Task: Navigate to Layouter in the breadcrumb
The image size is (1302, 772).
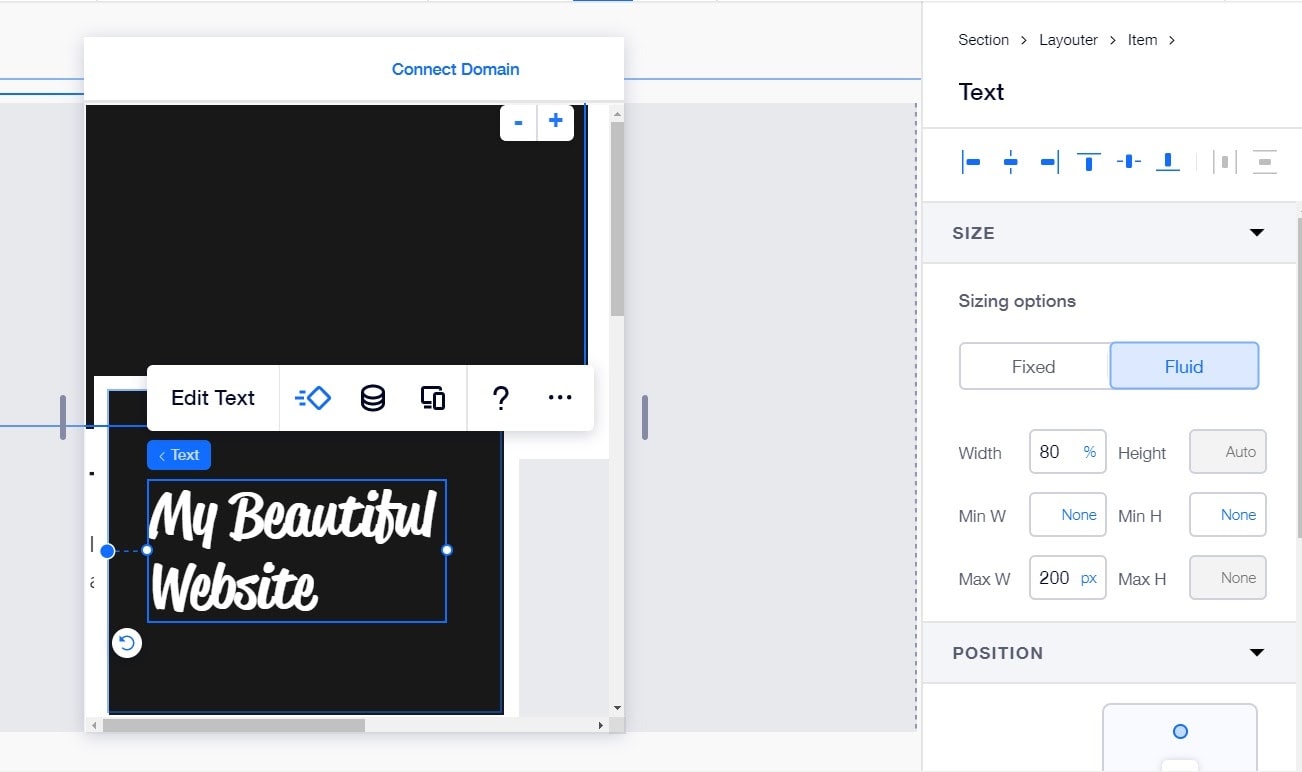Action: (1067, 39)
